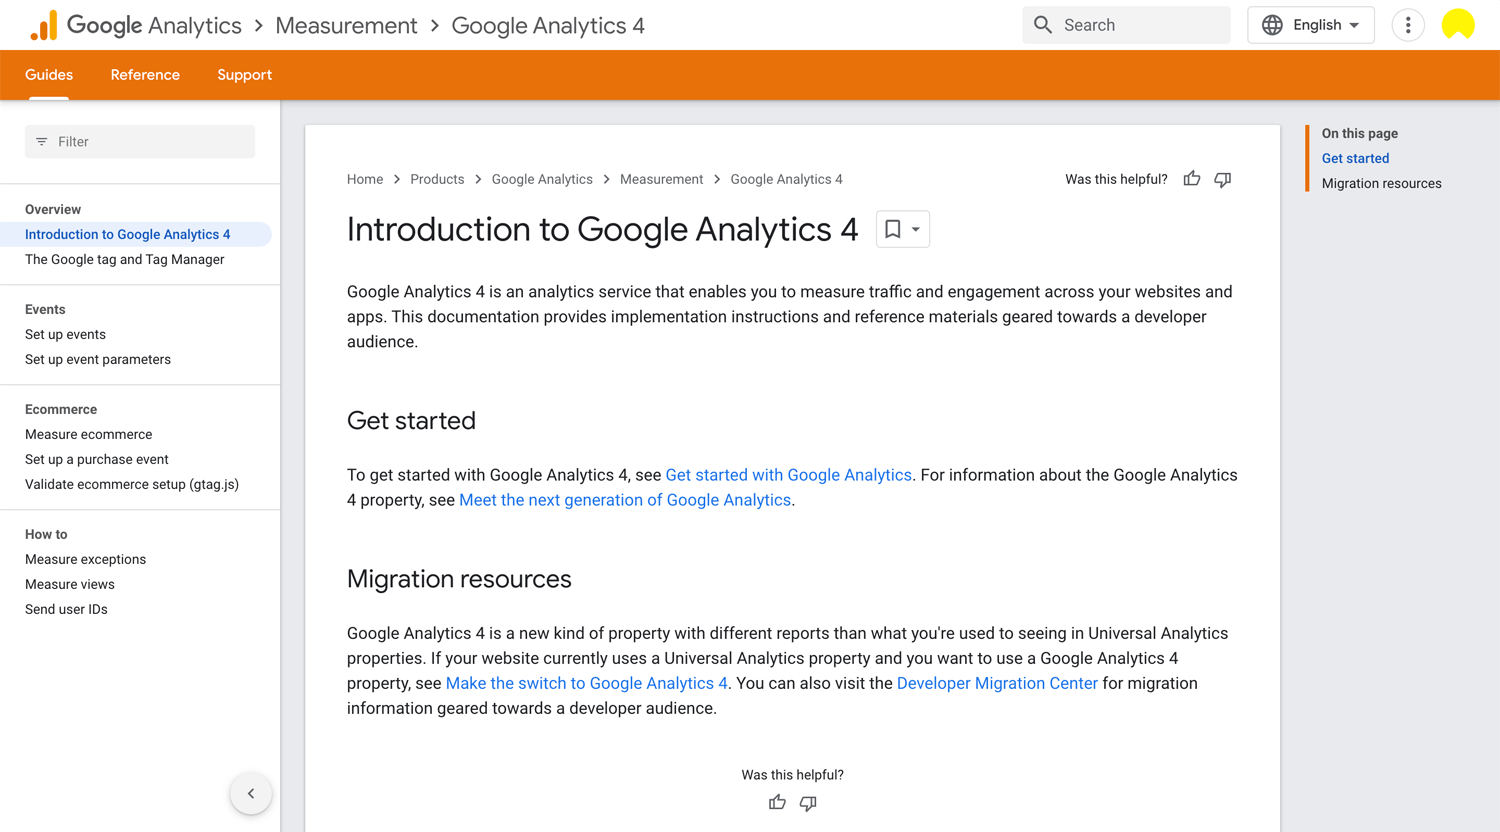Viewport: 1500px width, 832px height.
Task: Open 'Measure exceptions' in sidebar
Action: tap(85, 559)
